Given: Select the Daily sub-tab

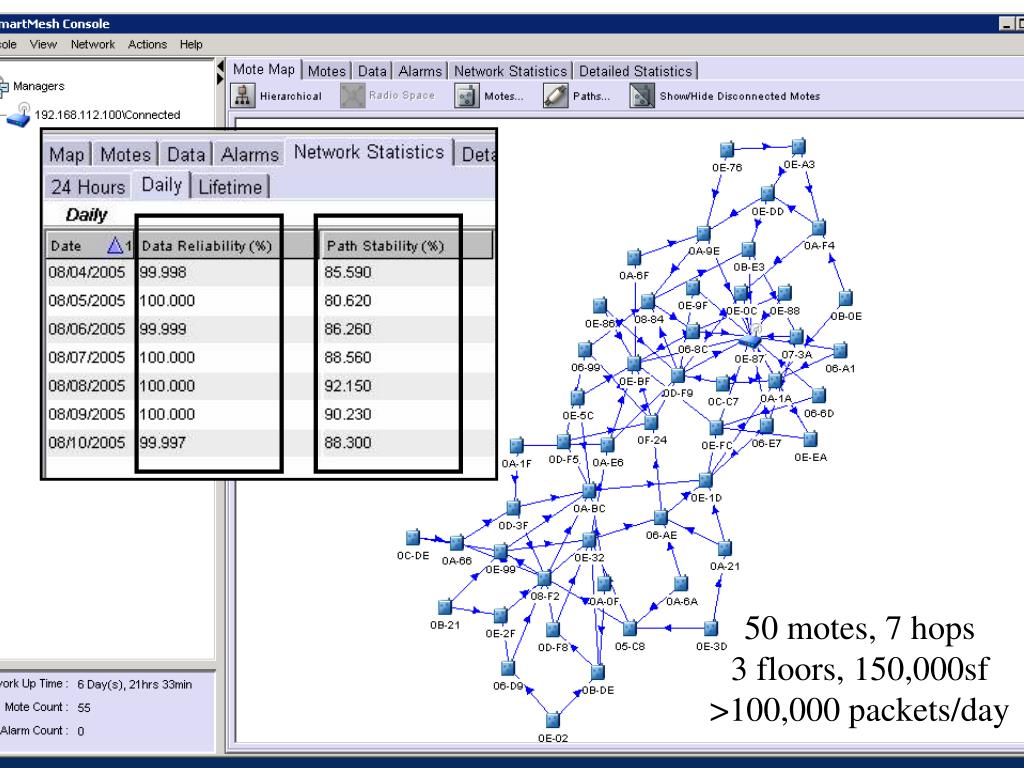Looking at the screenshot, I should pyautogui.click(x=161, y=185).
